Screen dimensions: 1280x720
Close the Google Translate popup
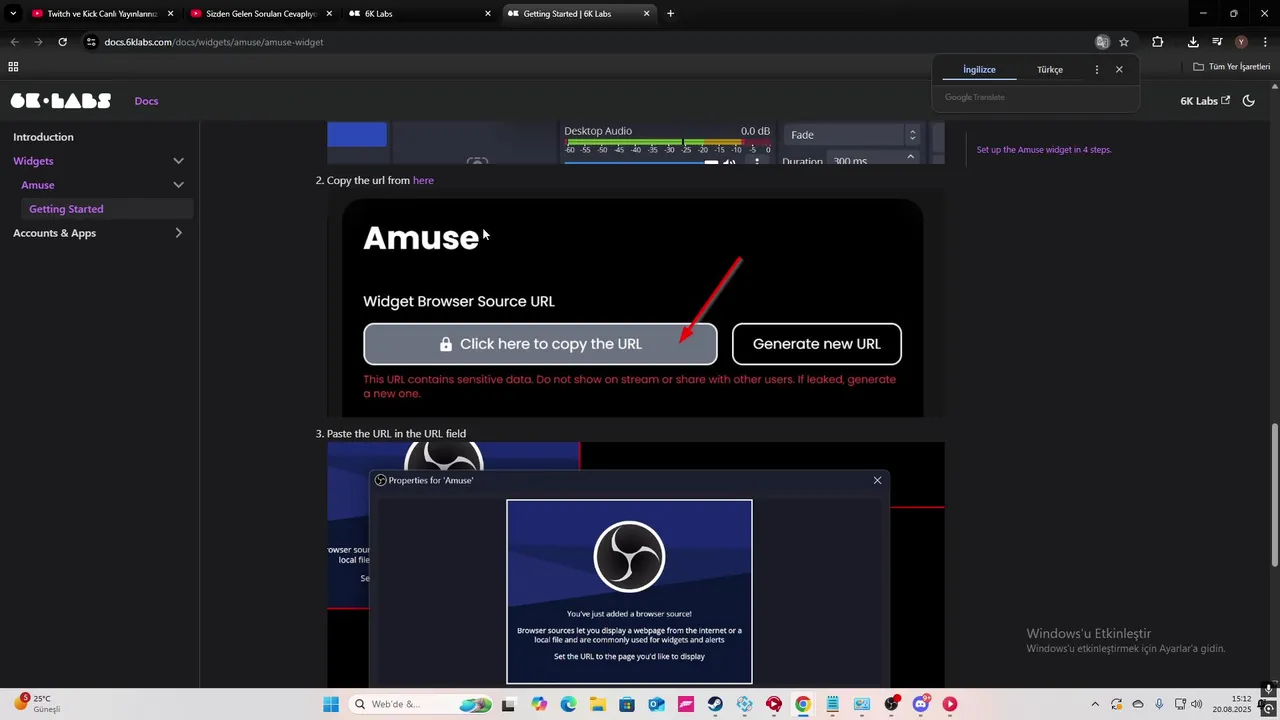tap(1119, 70)
